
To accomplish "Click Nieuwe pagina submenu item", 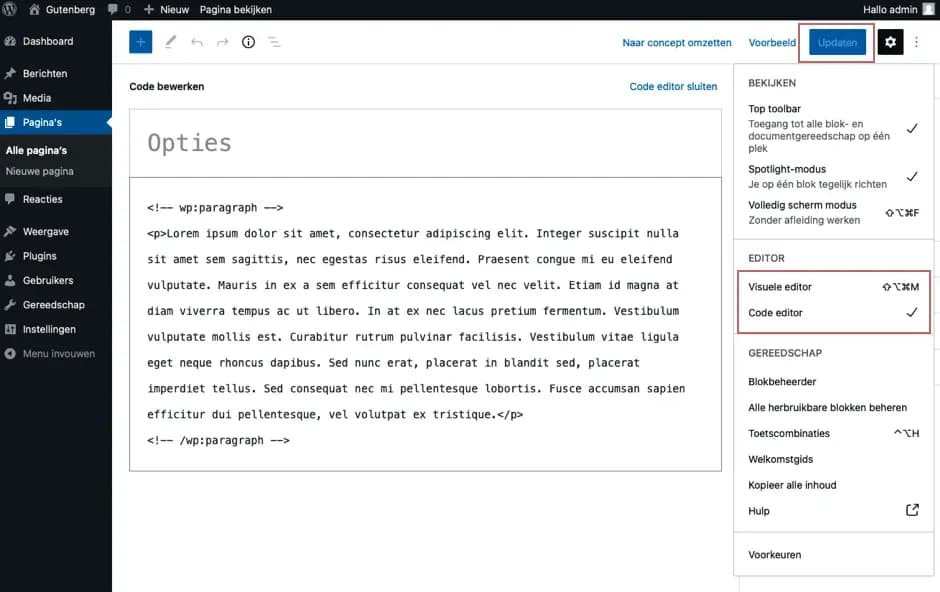I will pyautogui.click(x=40, y=171).
